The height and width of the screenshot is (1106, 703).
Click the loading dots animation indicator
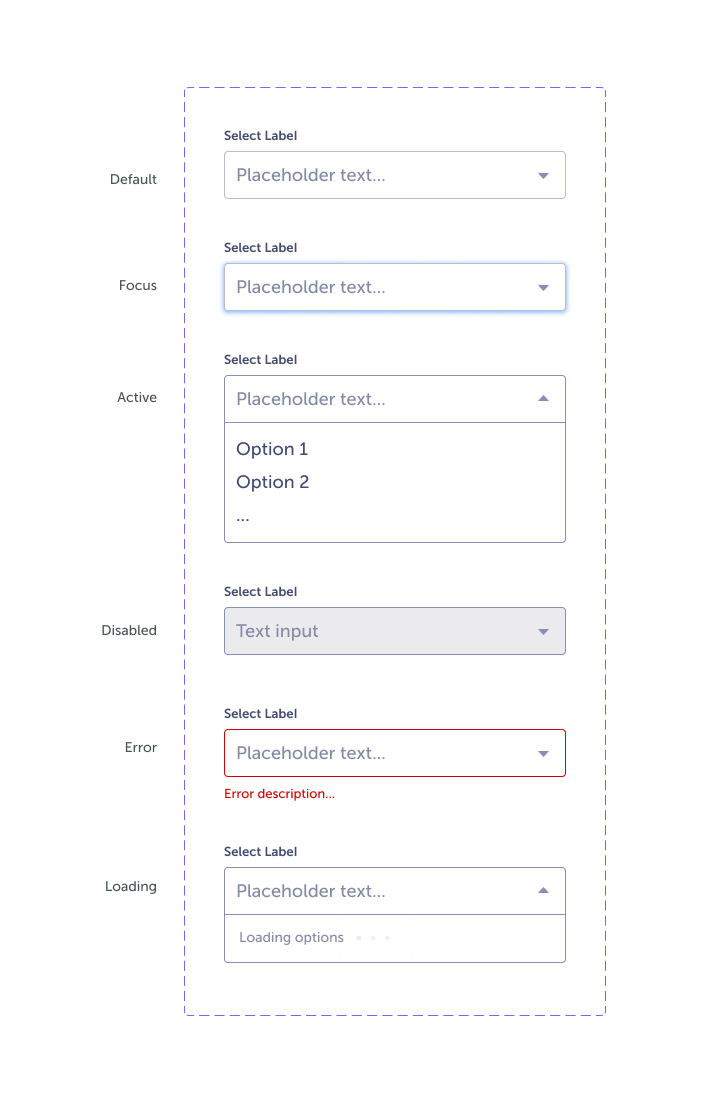[371, 938]
